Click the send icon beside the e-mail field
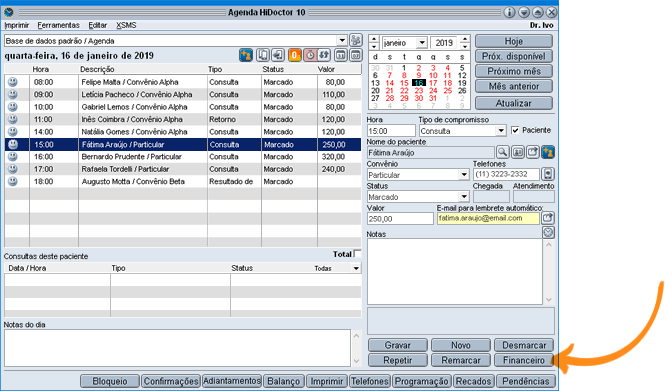 click(548, 218)
